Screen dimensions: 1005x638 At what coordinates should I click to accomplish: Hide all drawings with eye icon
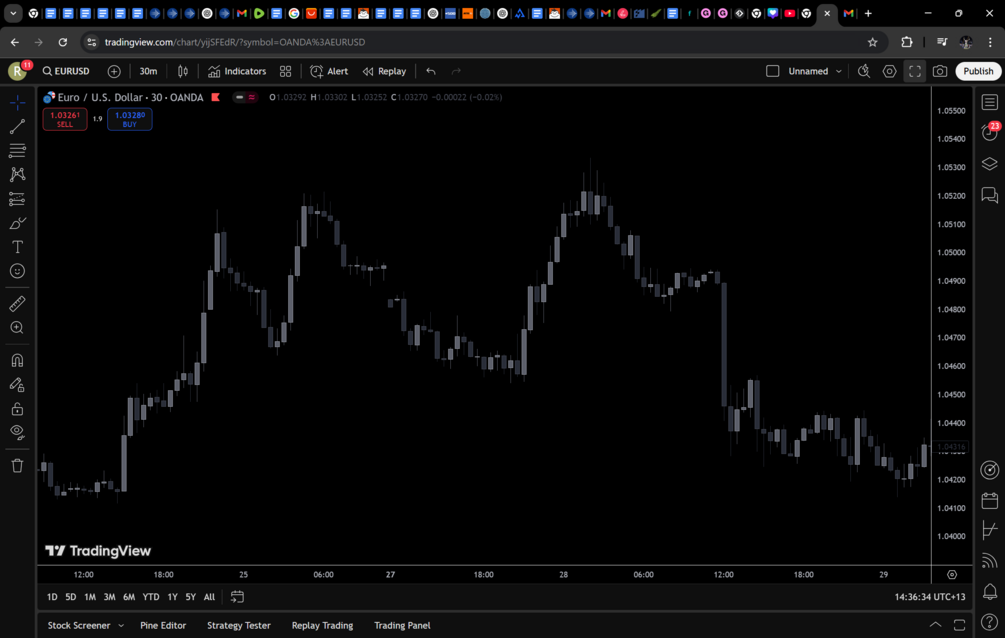tap(17, 433)
